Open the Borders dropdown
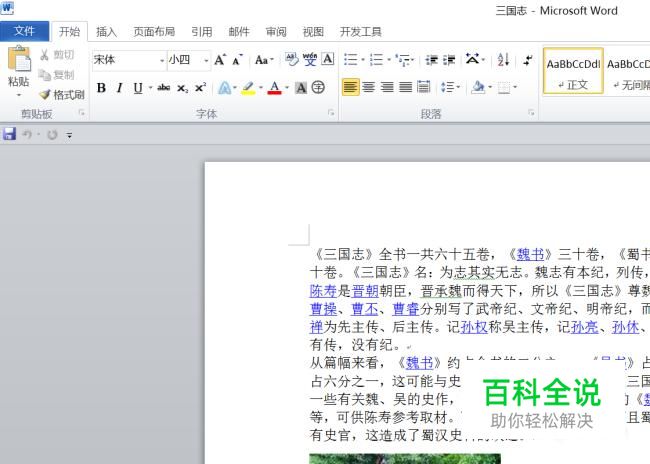Image resolution: width=650 pixels, height=464 pixels. coord(515,87)
